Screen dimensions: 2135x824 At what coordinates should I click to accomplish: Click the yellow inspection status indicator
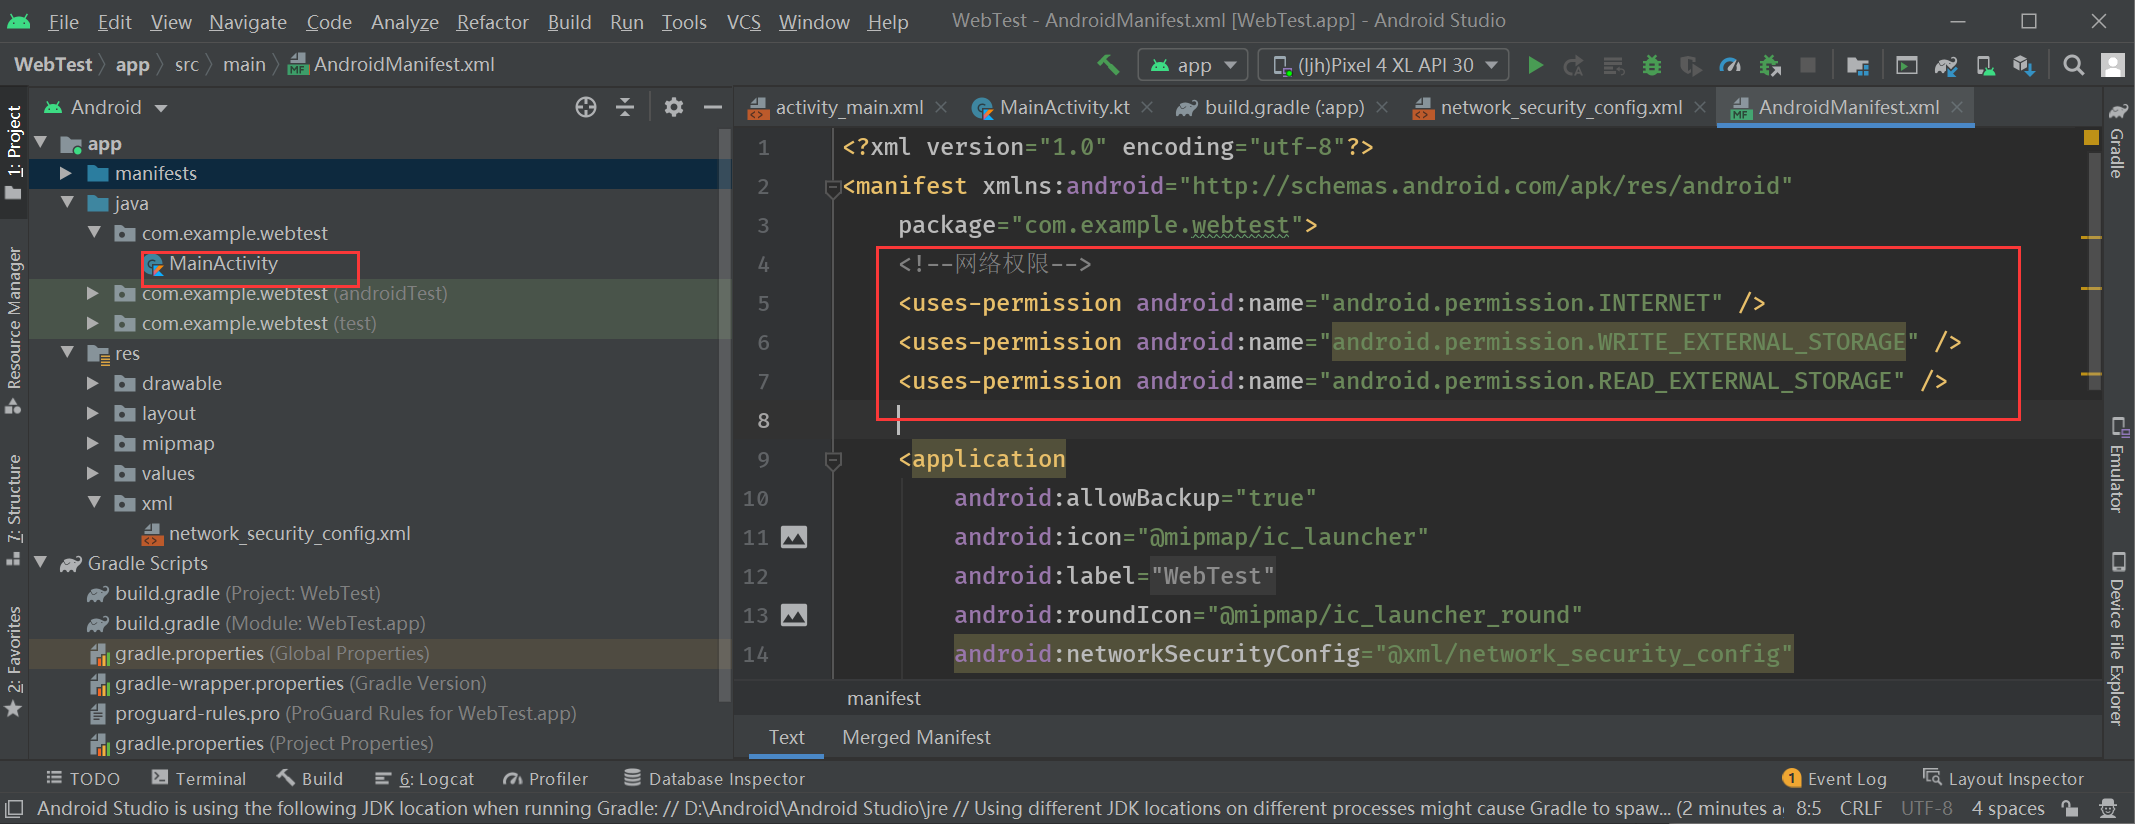point(2091,137)
